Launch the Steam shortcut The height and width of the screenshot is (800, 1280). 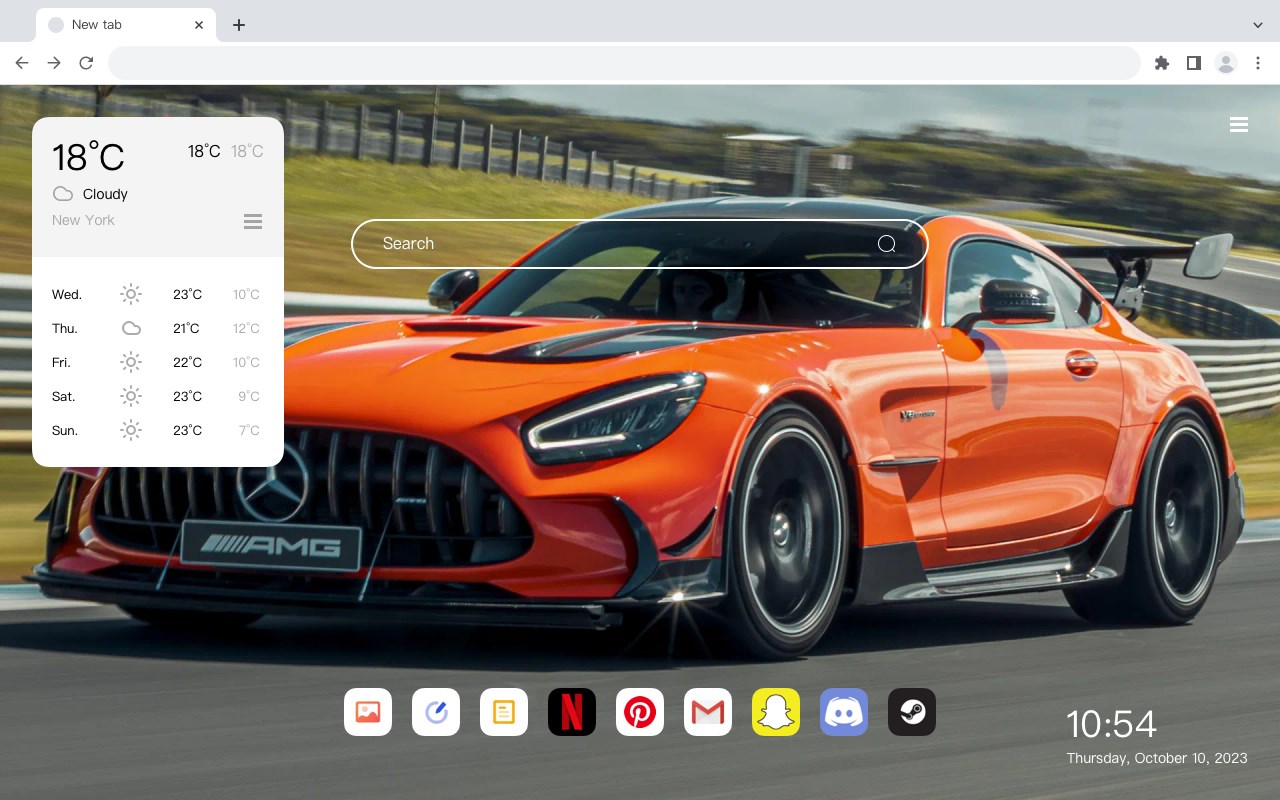[x=912, y=712]
